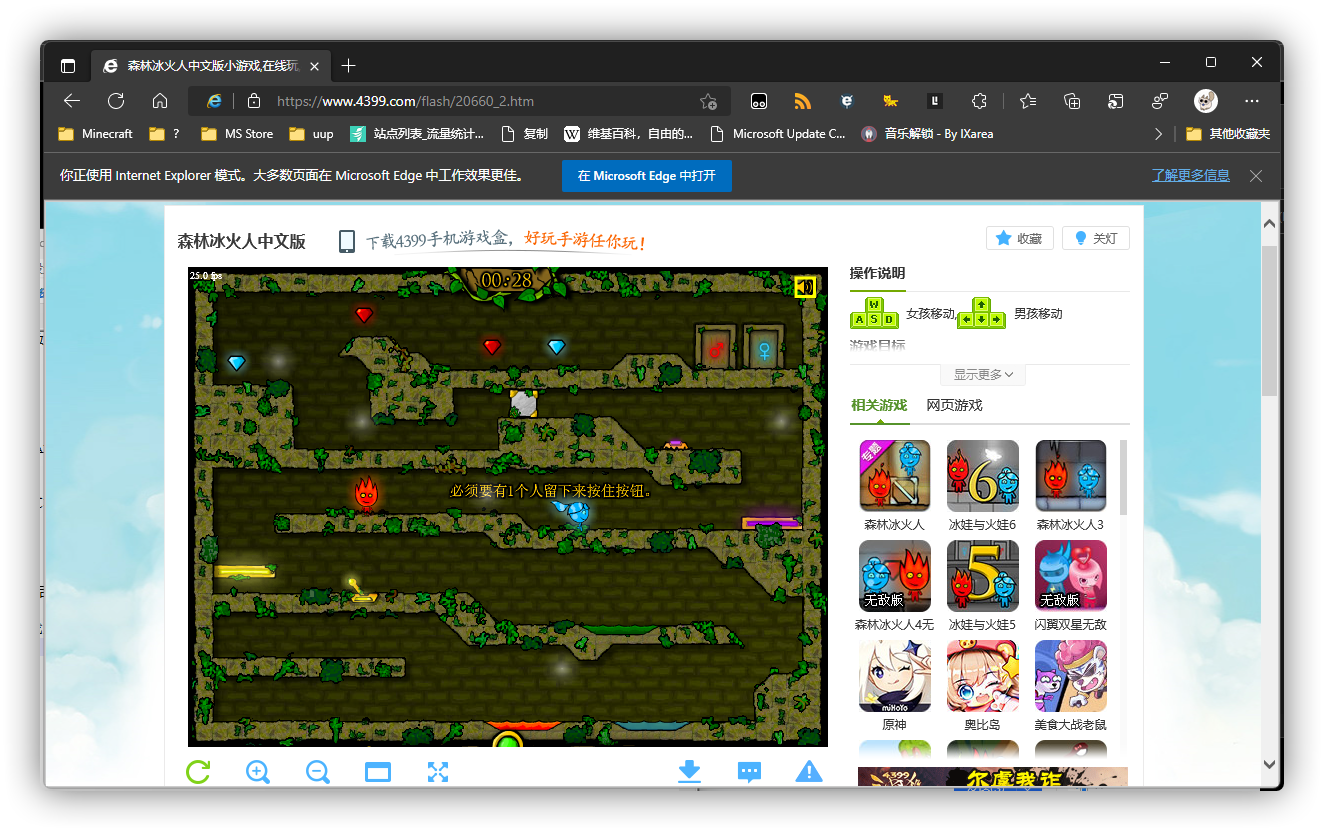This screenshot has width=1324, height=831.
Task: Open fullscreen expand arrows icon below game
Action: 438,771
